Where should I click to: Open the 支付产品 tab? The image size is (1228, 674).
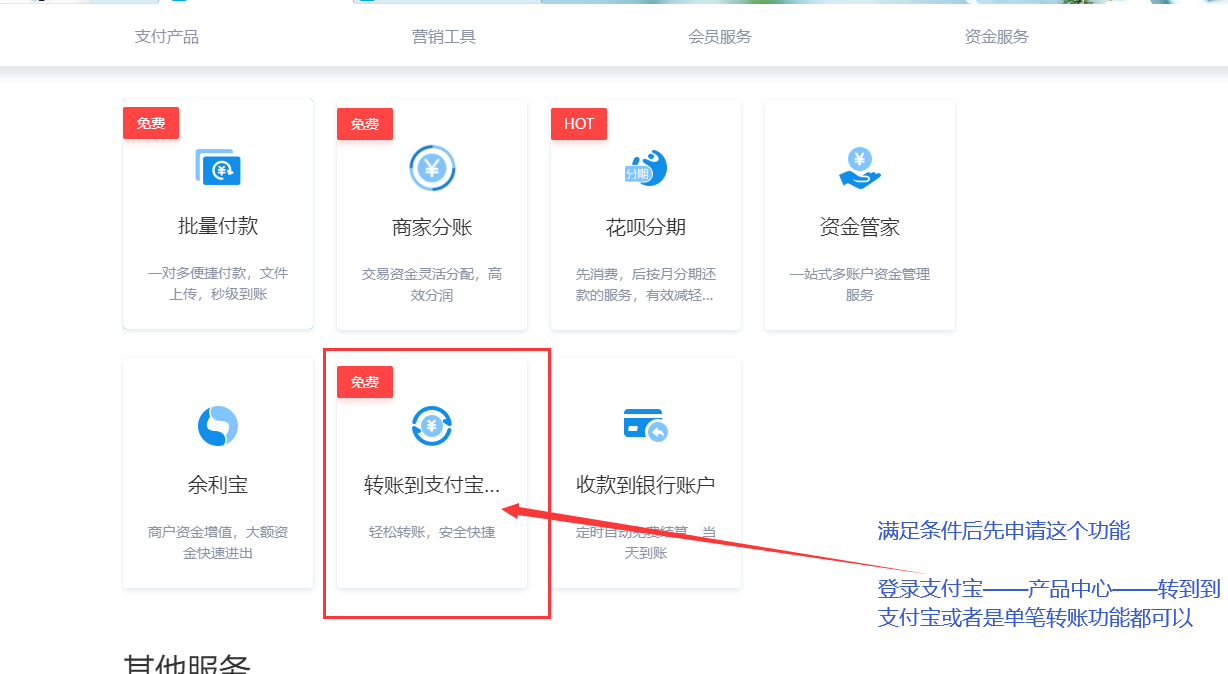coord(167,37)
